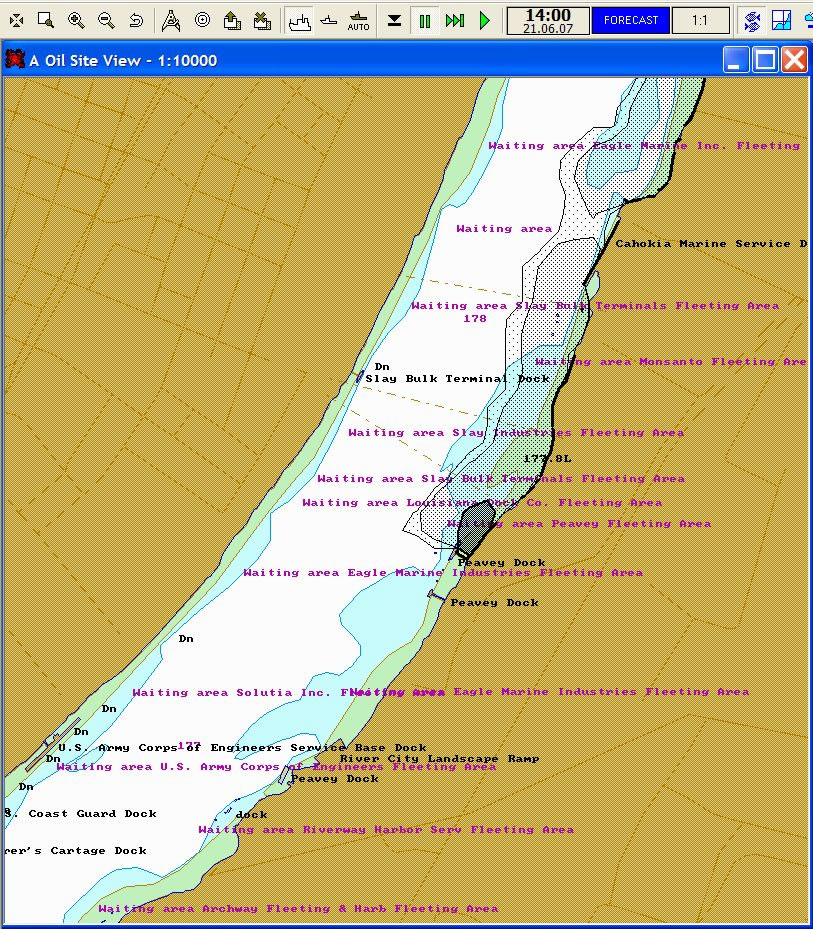
Task: Click 'U.S. Army Corps of Engineers Service Base Dock'
Action: pos(242,748)
